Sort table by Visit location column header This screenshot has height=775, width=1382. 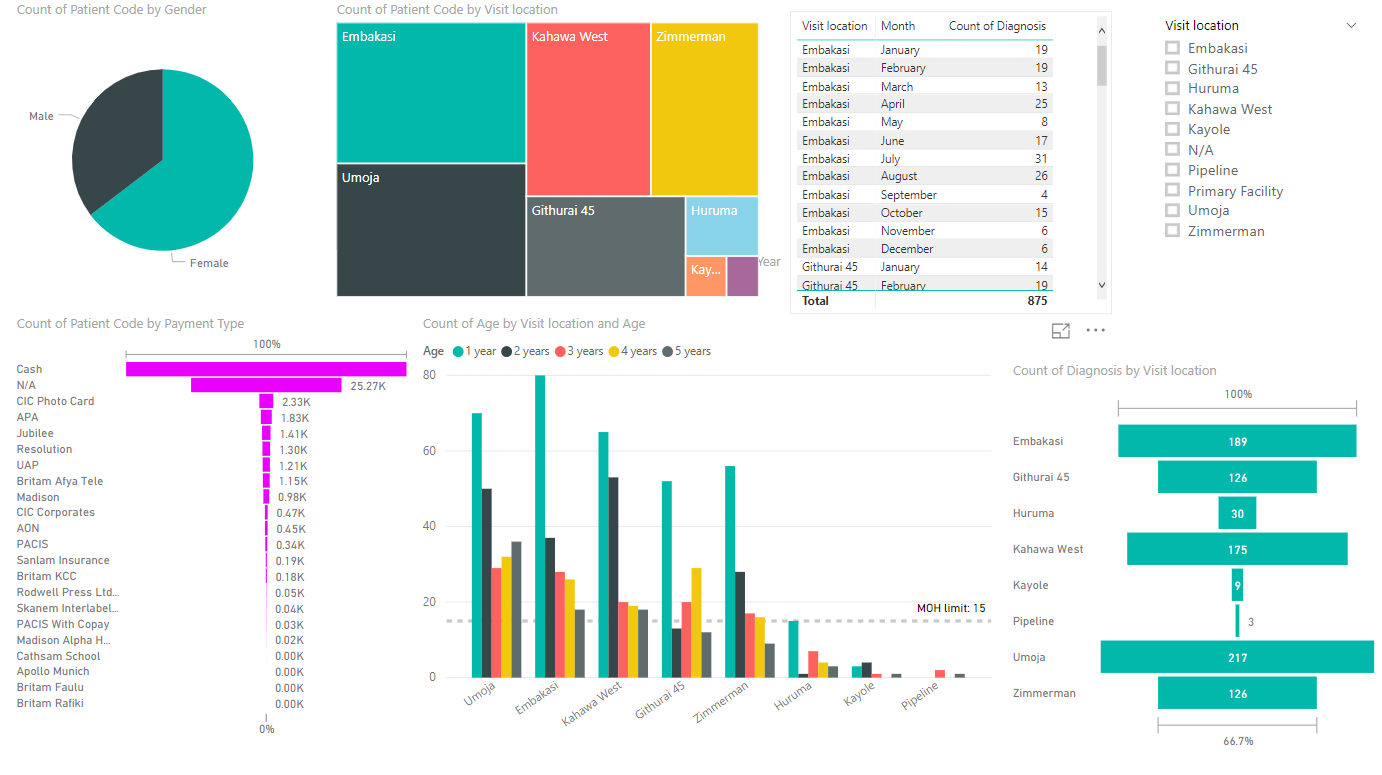pos(835,26)
